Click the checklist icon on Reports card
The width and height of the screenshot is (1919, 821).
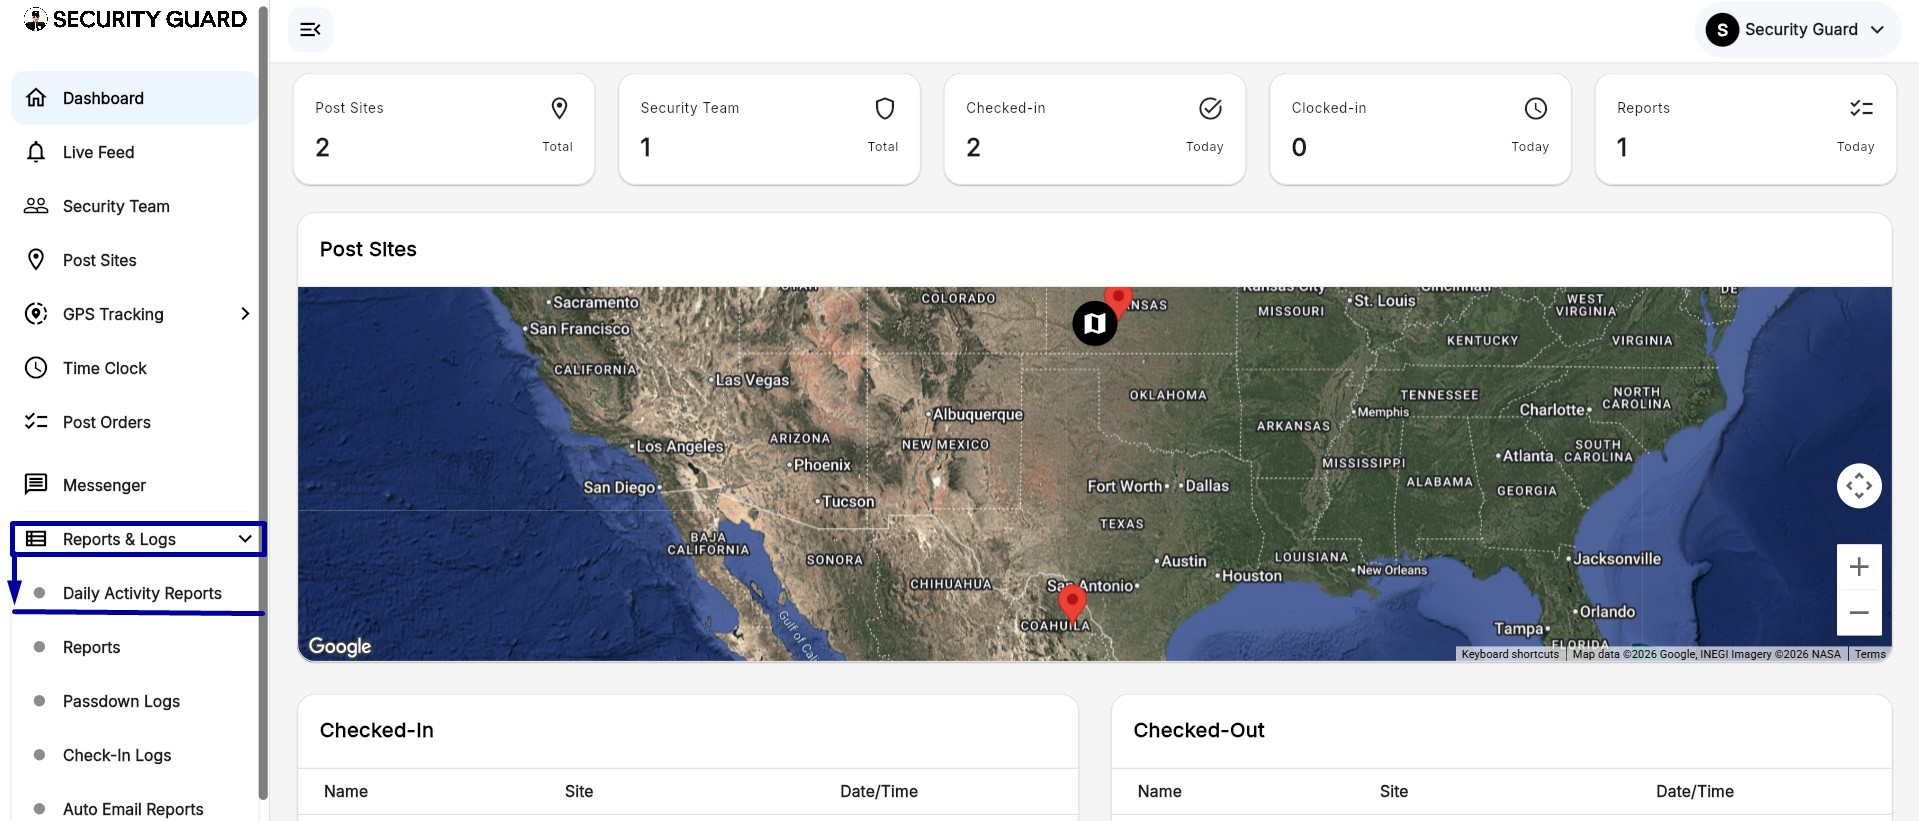1861,108
